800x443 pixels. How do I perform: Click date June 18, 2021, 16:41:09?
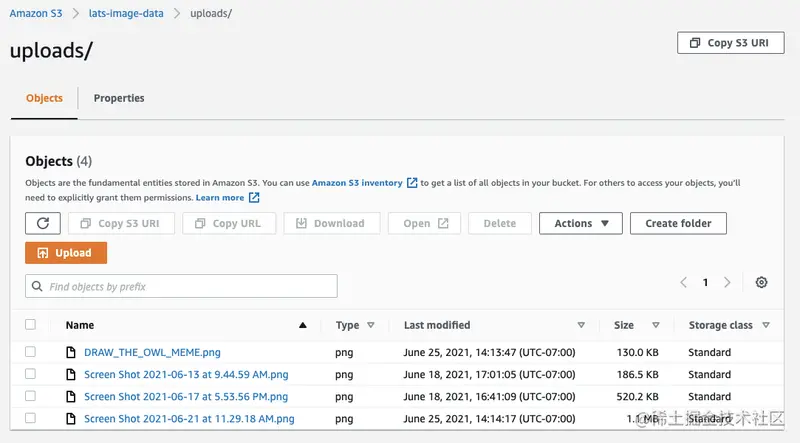coord(489,397)
